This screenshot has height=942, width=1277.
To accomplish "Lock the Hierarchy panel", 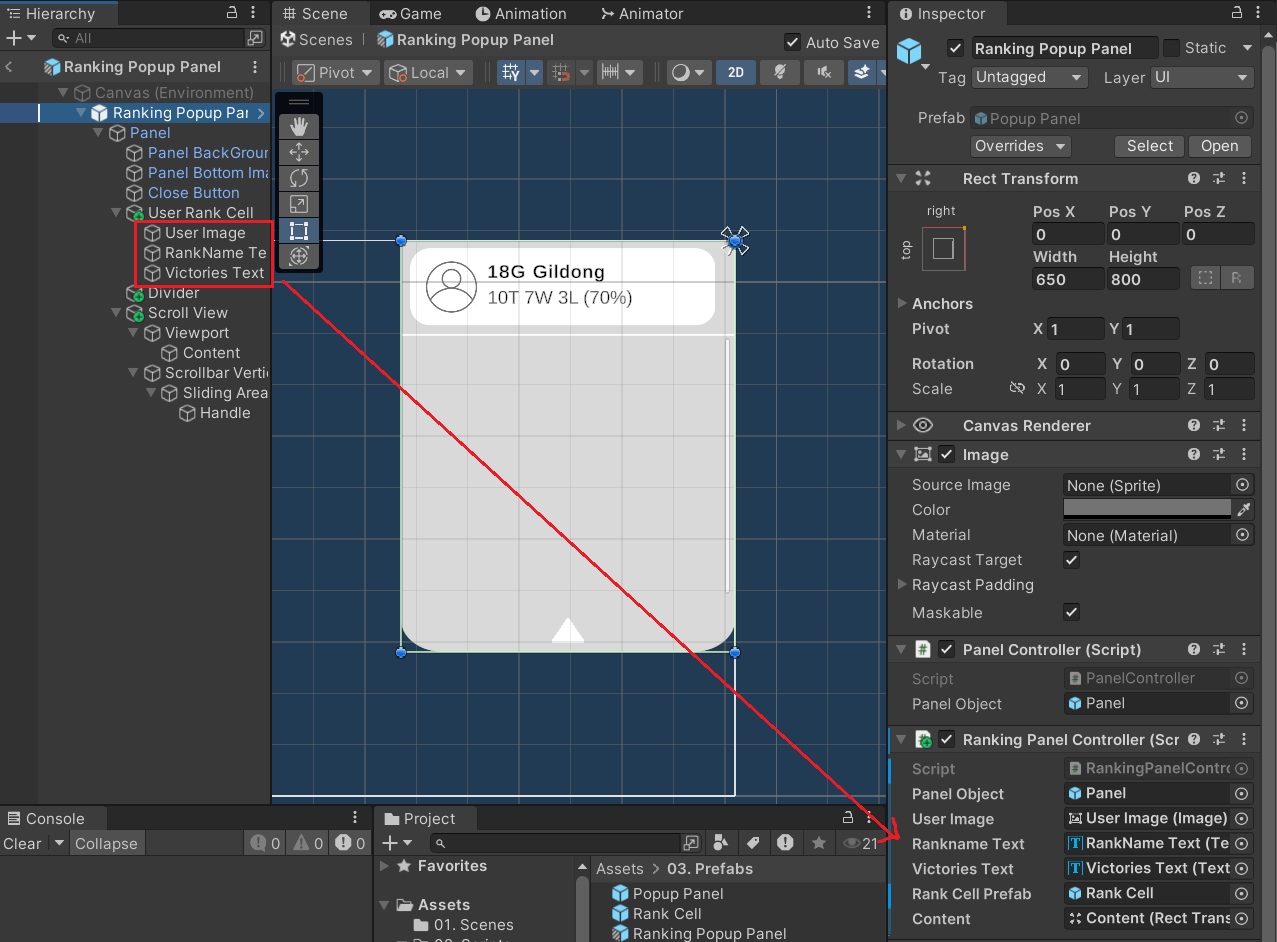I will point(232,13).
